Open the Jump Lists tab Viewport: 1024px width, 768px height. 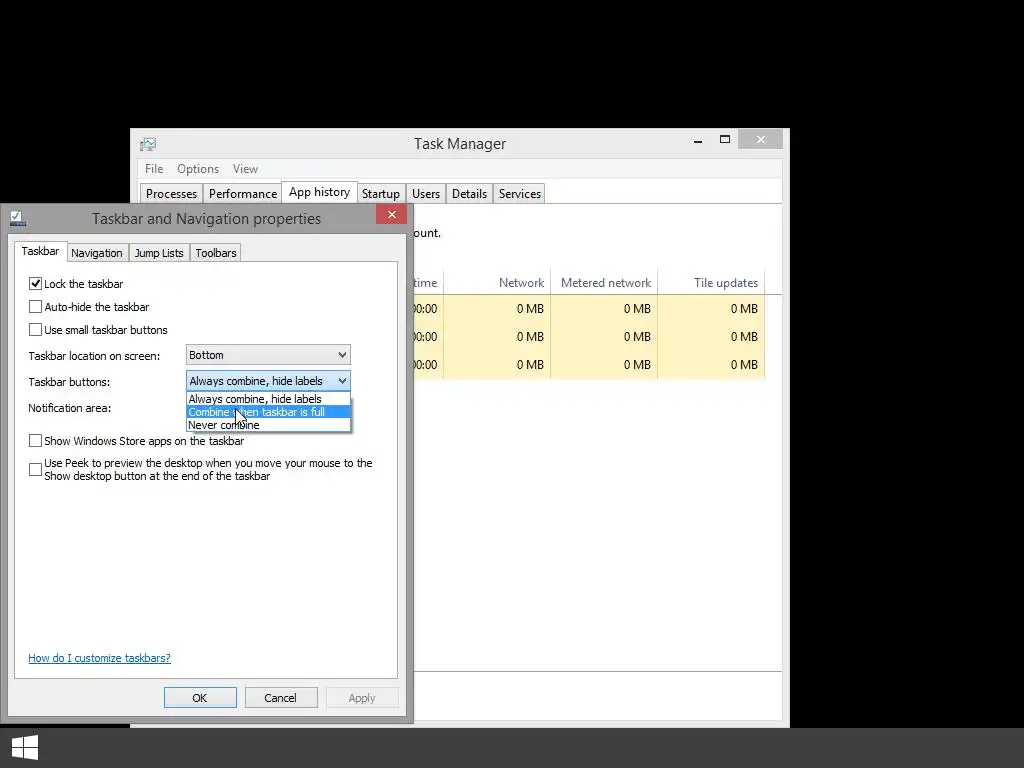pyautogui.click(x=159, y=253)
